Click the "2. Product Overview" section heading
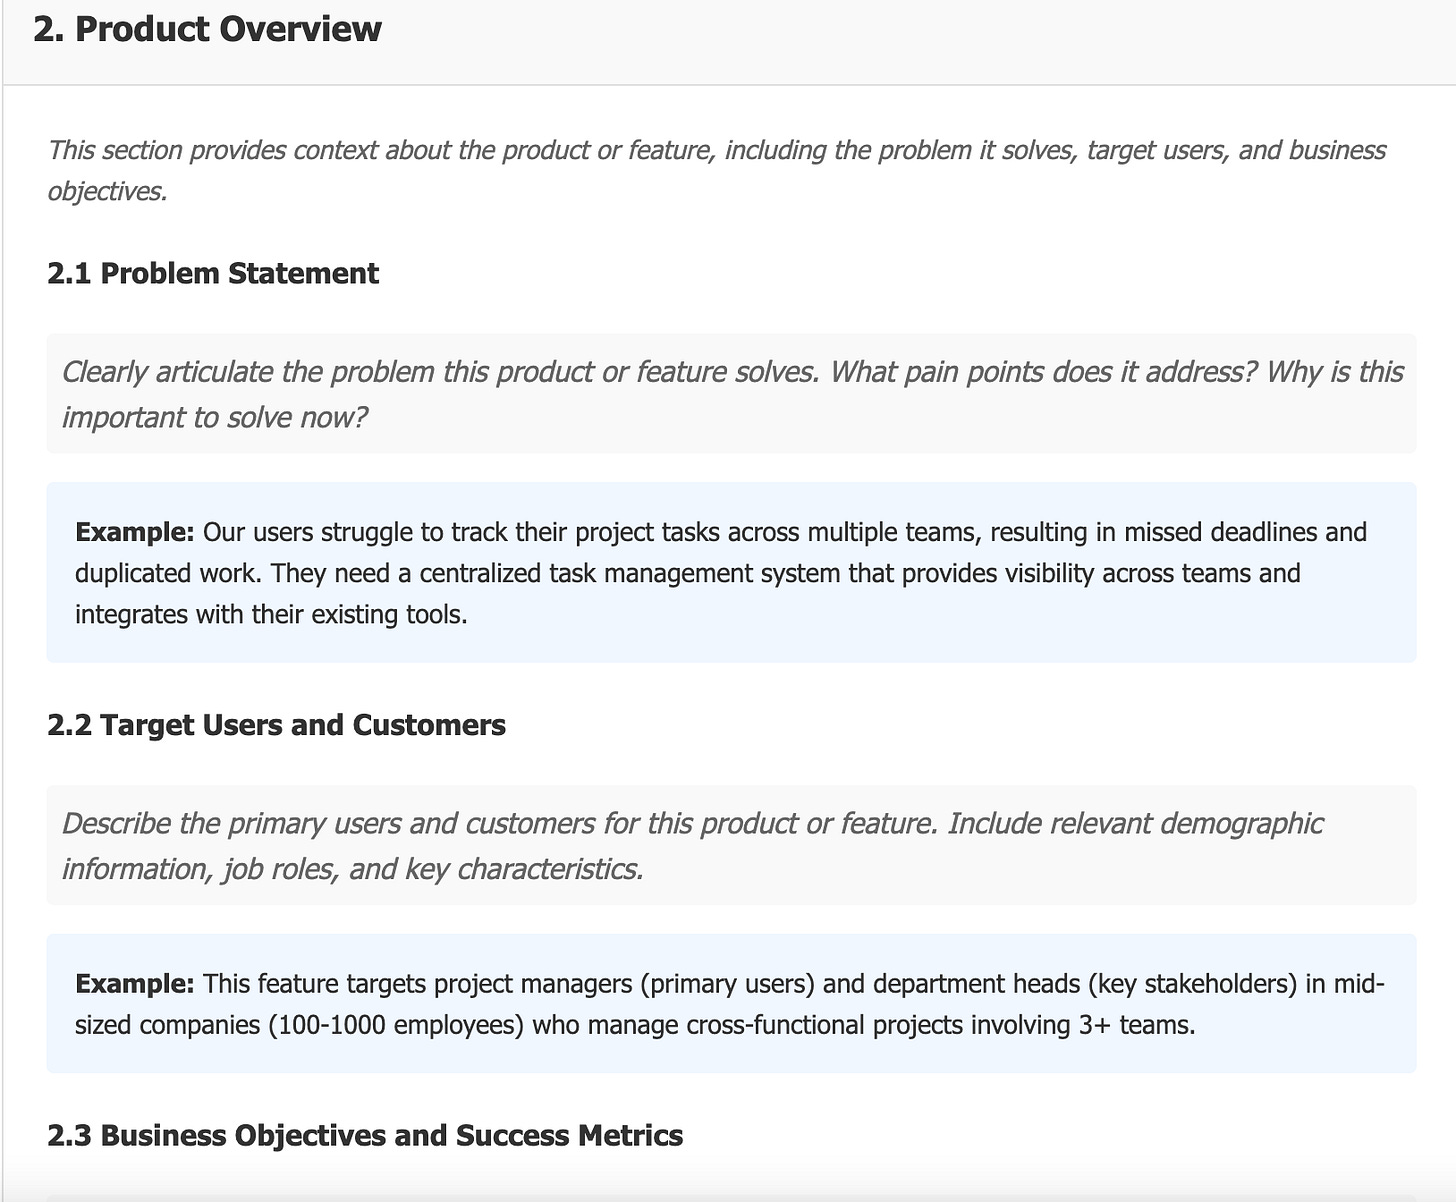 click(x=207, y=29)
